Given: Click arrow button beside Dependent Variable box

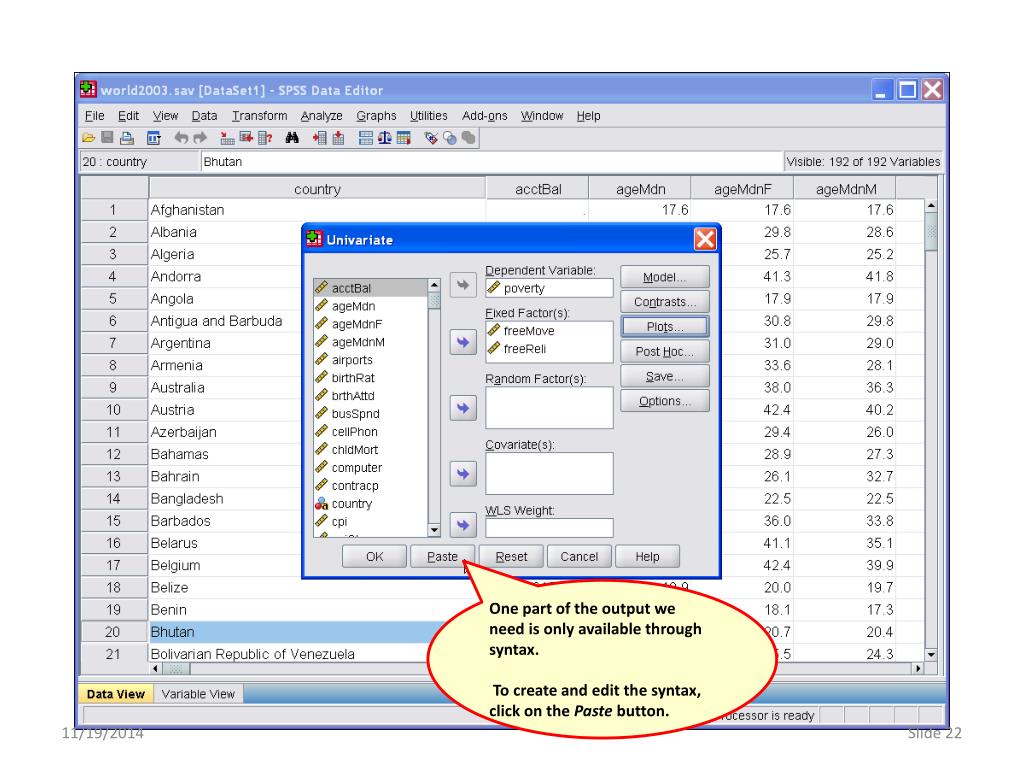Looking at the screenshot, I should (463, 285).
